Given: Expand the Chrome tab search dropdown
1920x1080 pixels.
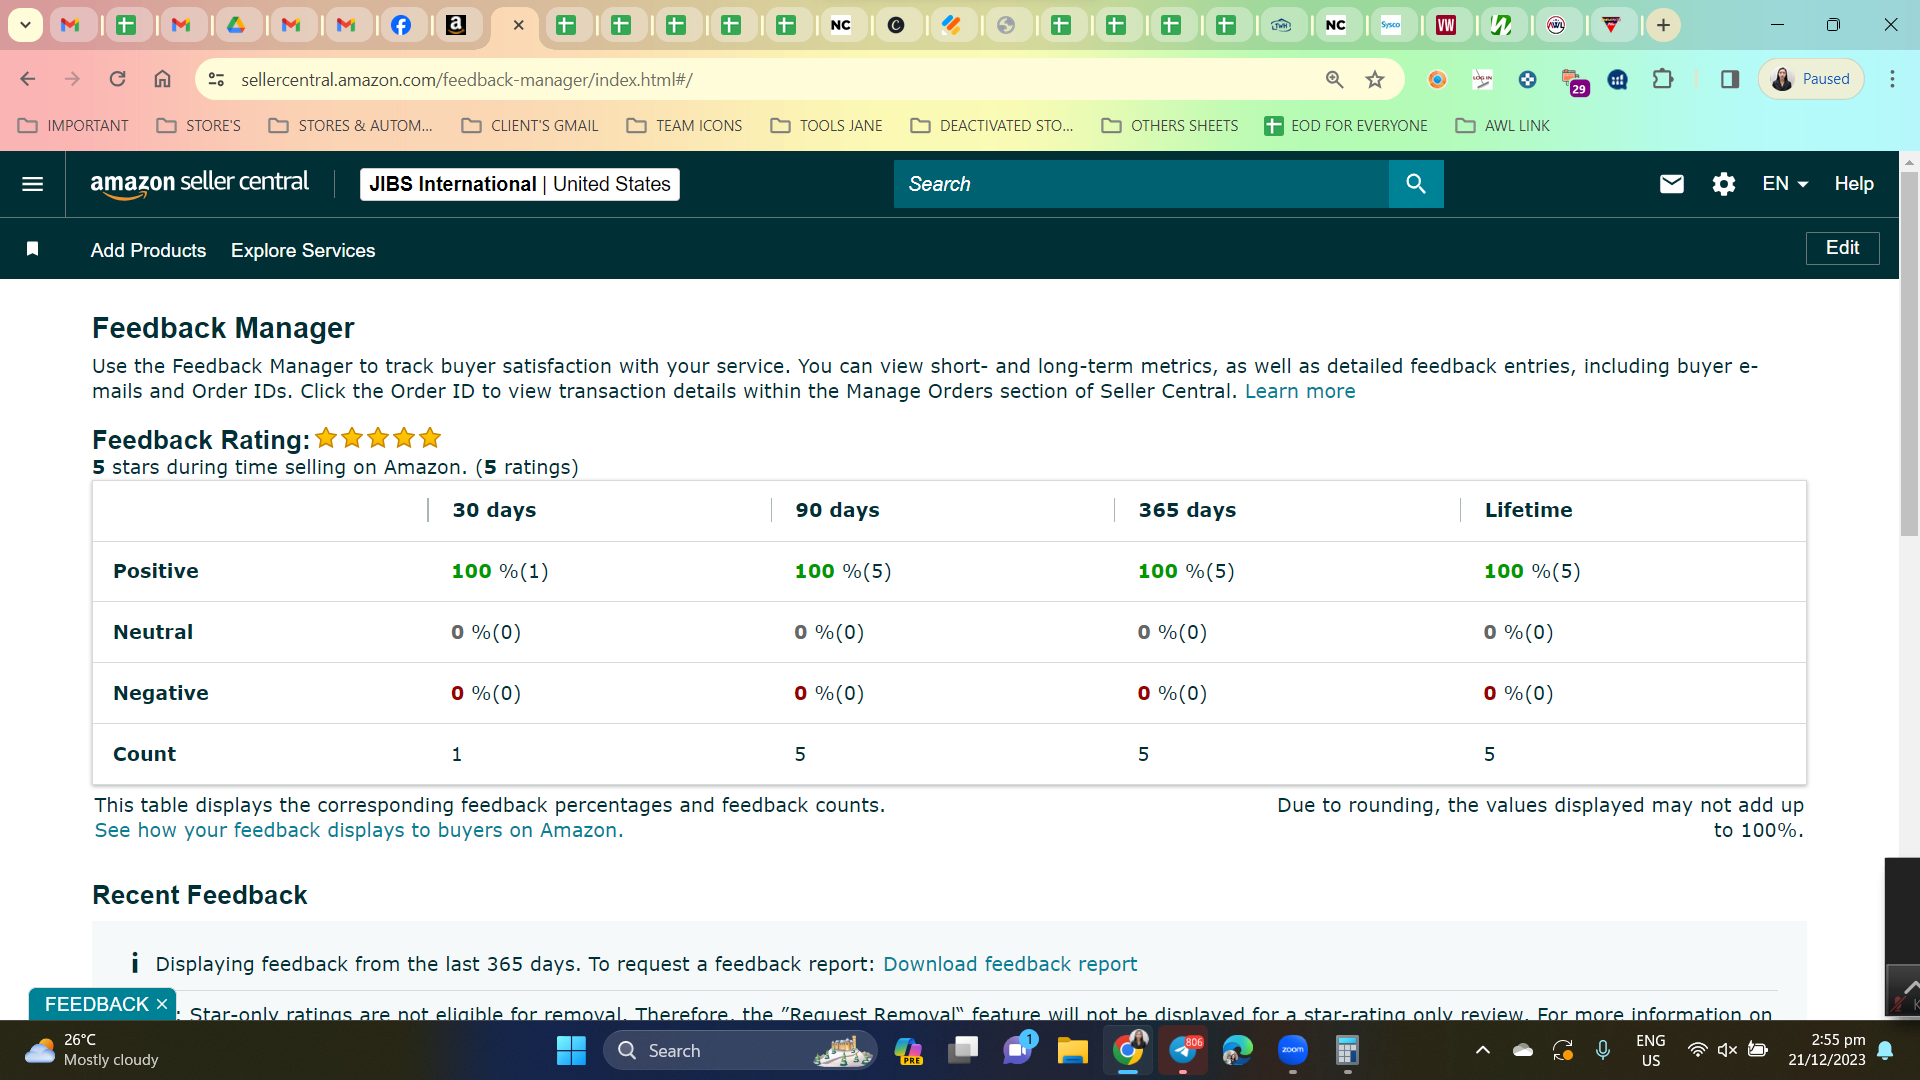Looking at the screenshot, I should [25, 25].
